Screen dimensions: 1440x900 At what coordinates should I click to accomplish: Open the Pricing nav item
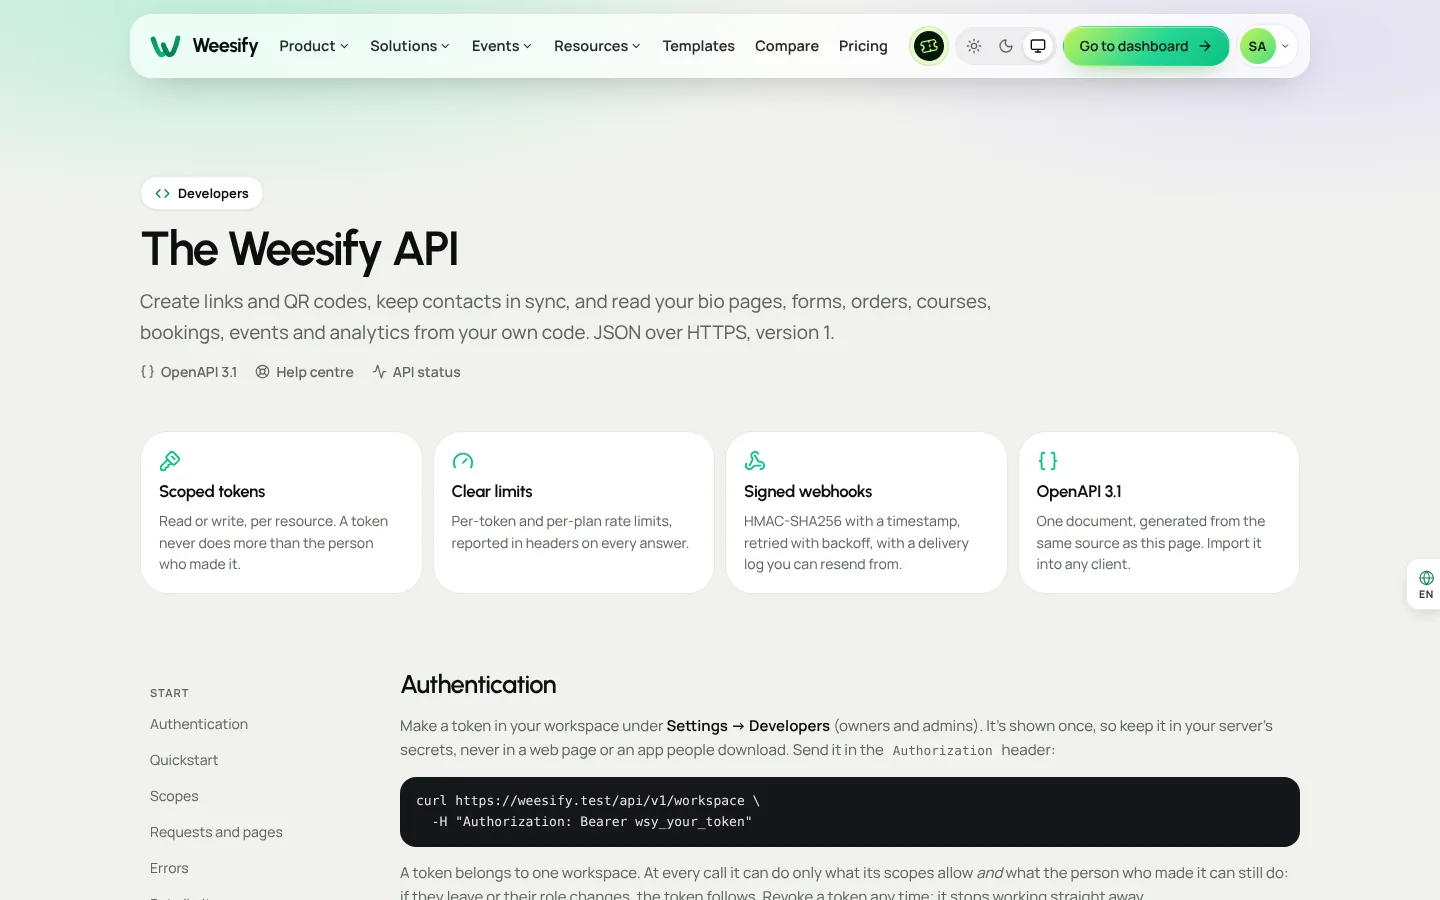tap(863, 46)
